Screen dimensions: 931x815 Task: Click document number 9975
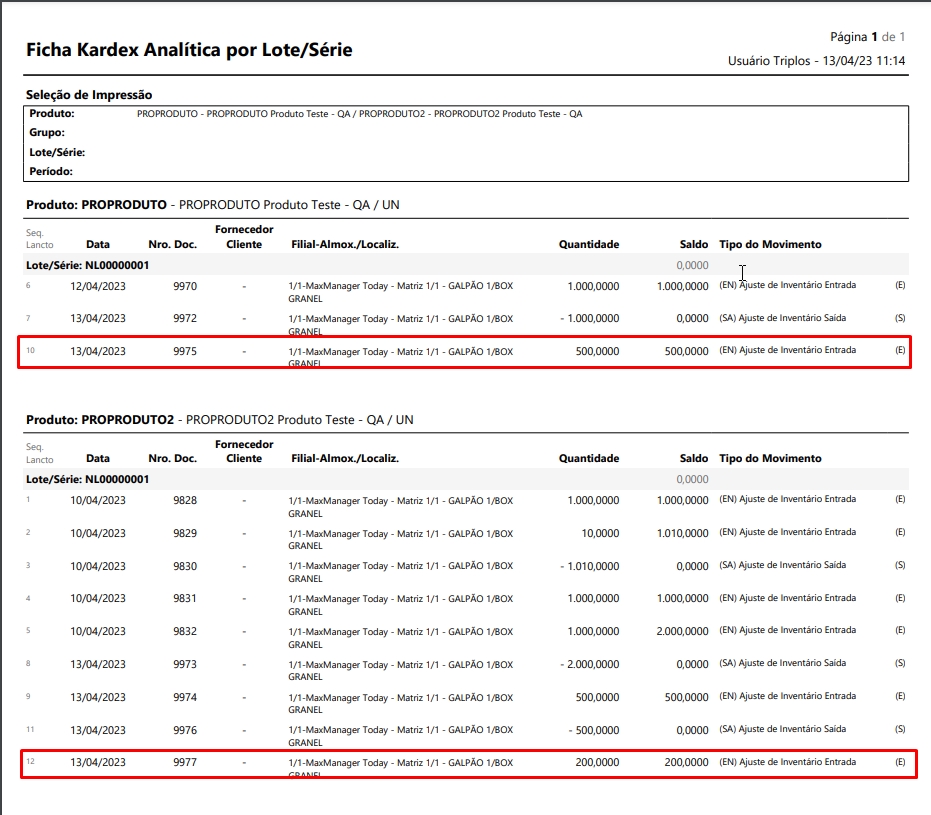coord(185,351)
